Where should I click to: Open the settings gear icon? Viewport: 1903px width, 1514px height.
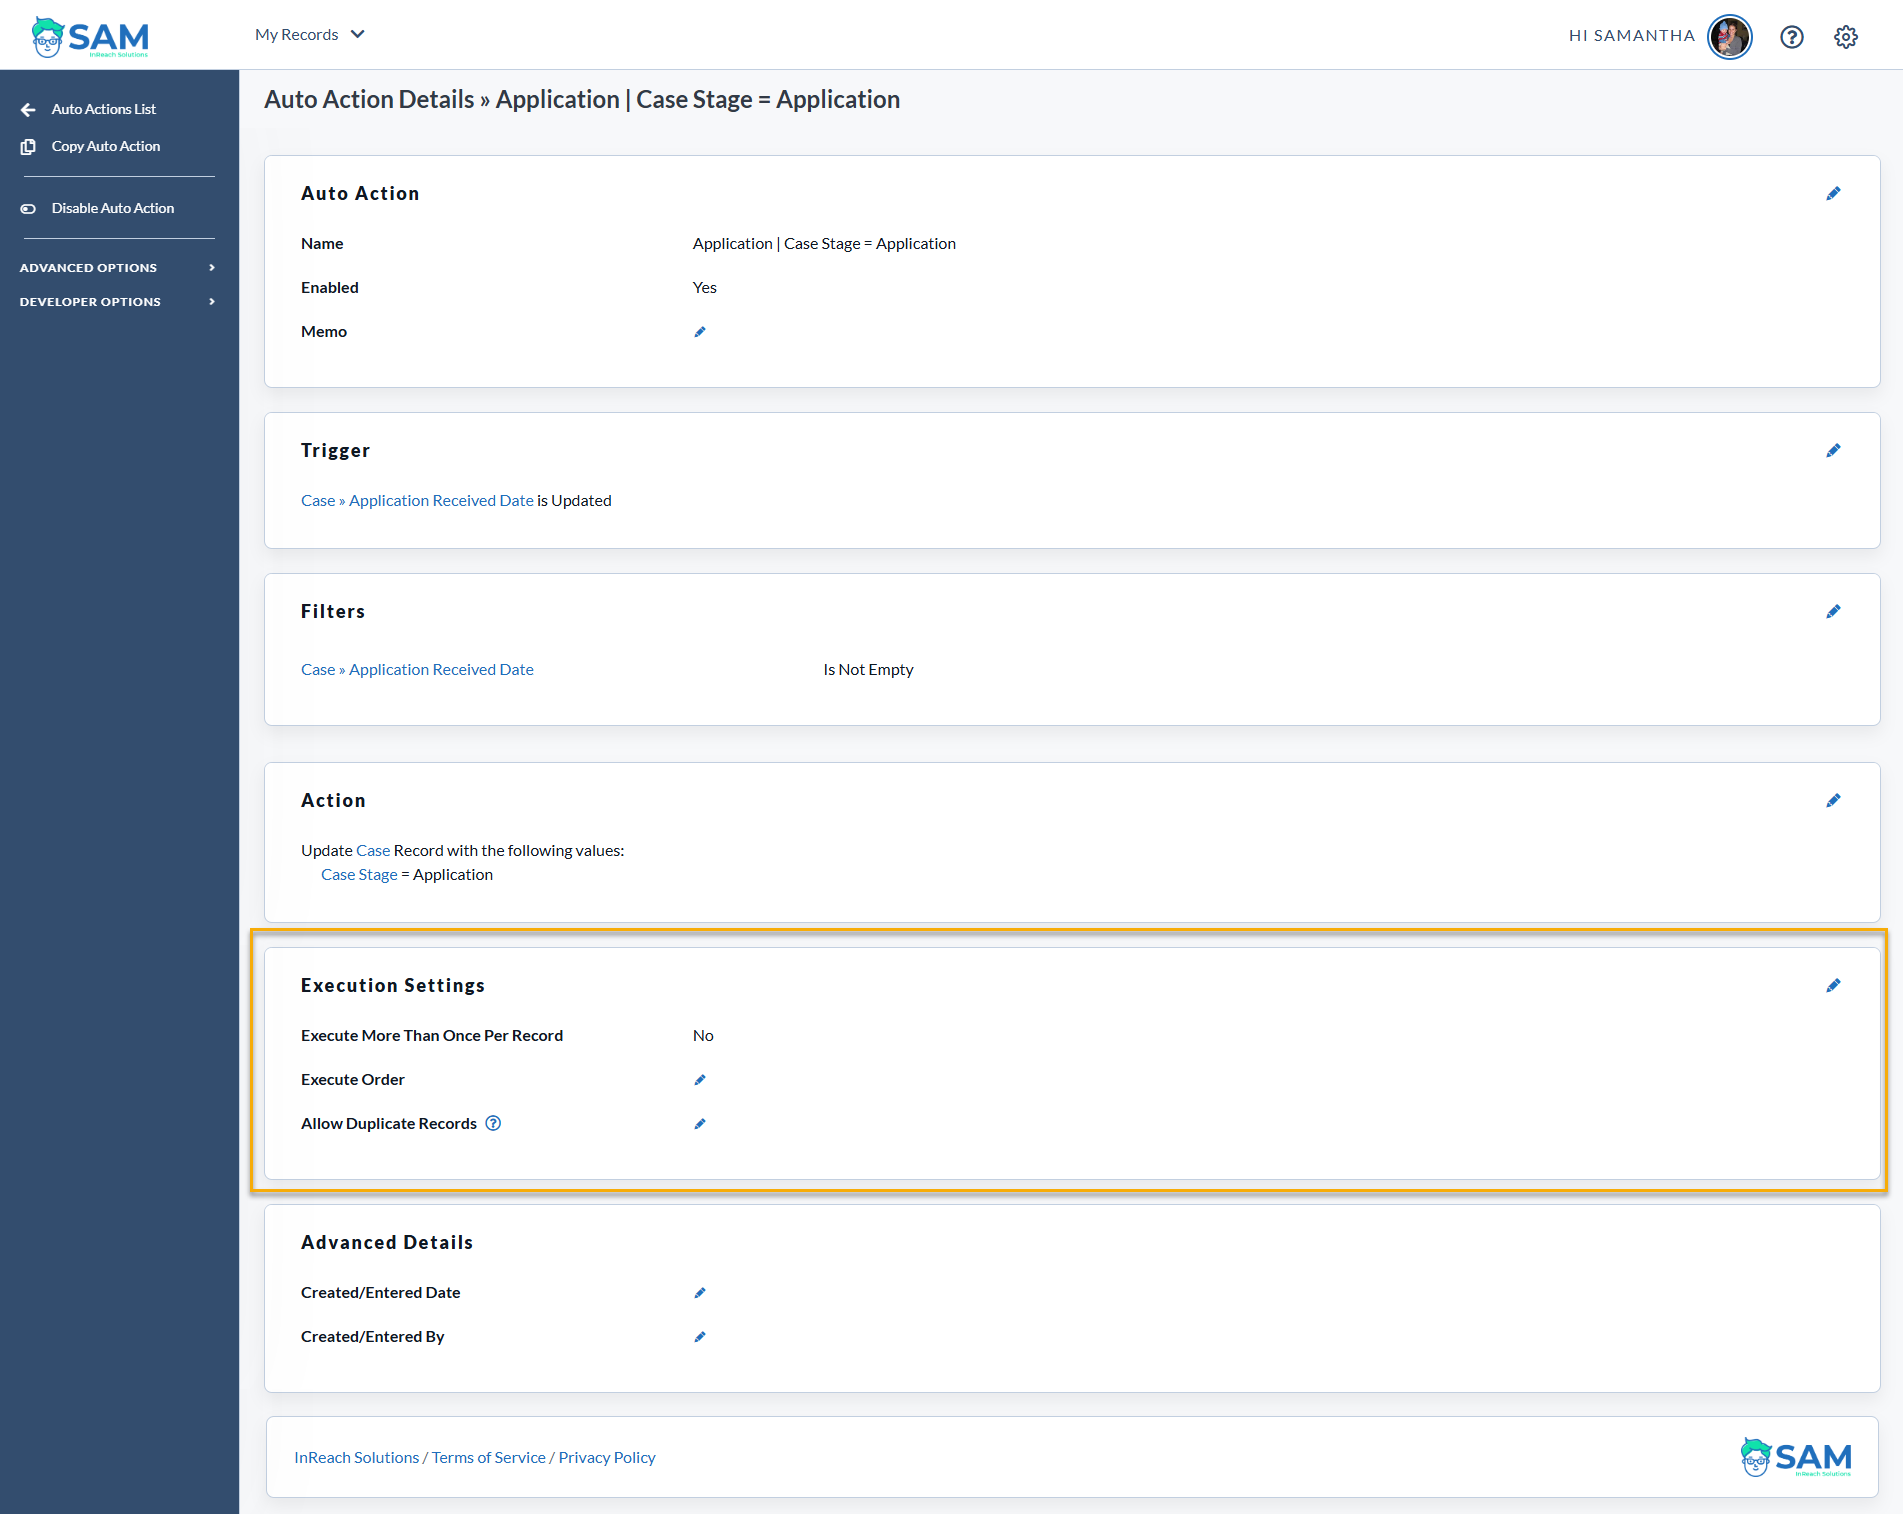tap(1846, 37)
